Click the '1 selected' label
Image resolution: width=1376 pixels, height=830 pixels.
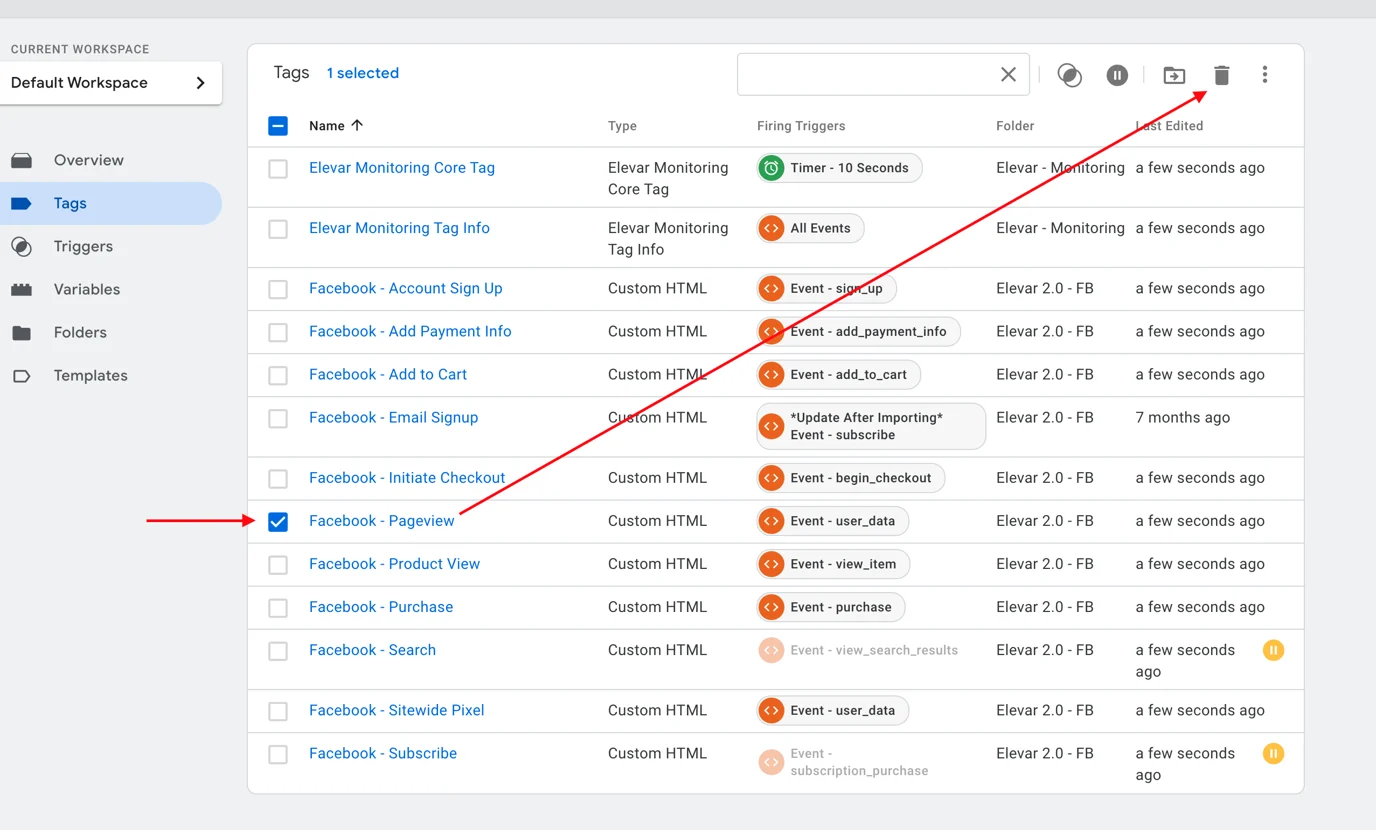click(362, 73)
